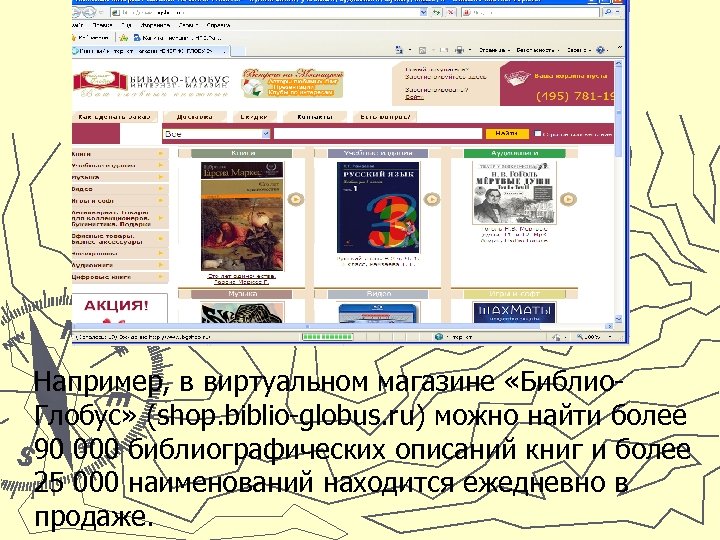Click the yellow Найти button

507,133
